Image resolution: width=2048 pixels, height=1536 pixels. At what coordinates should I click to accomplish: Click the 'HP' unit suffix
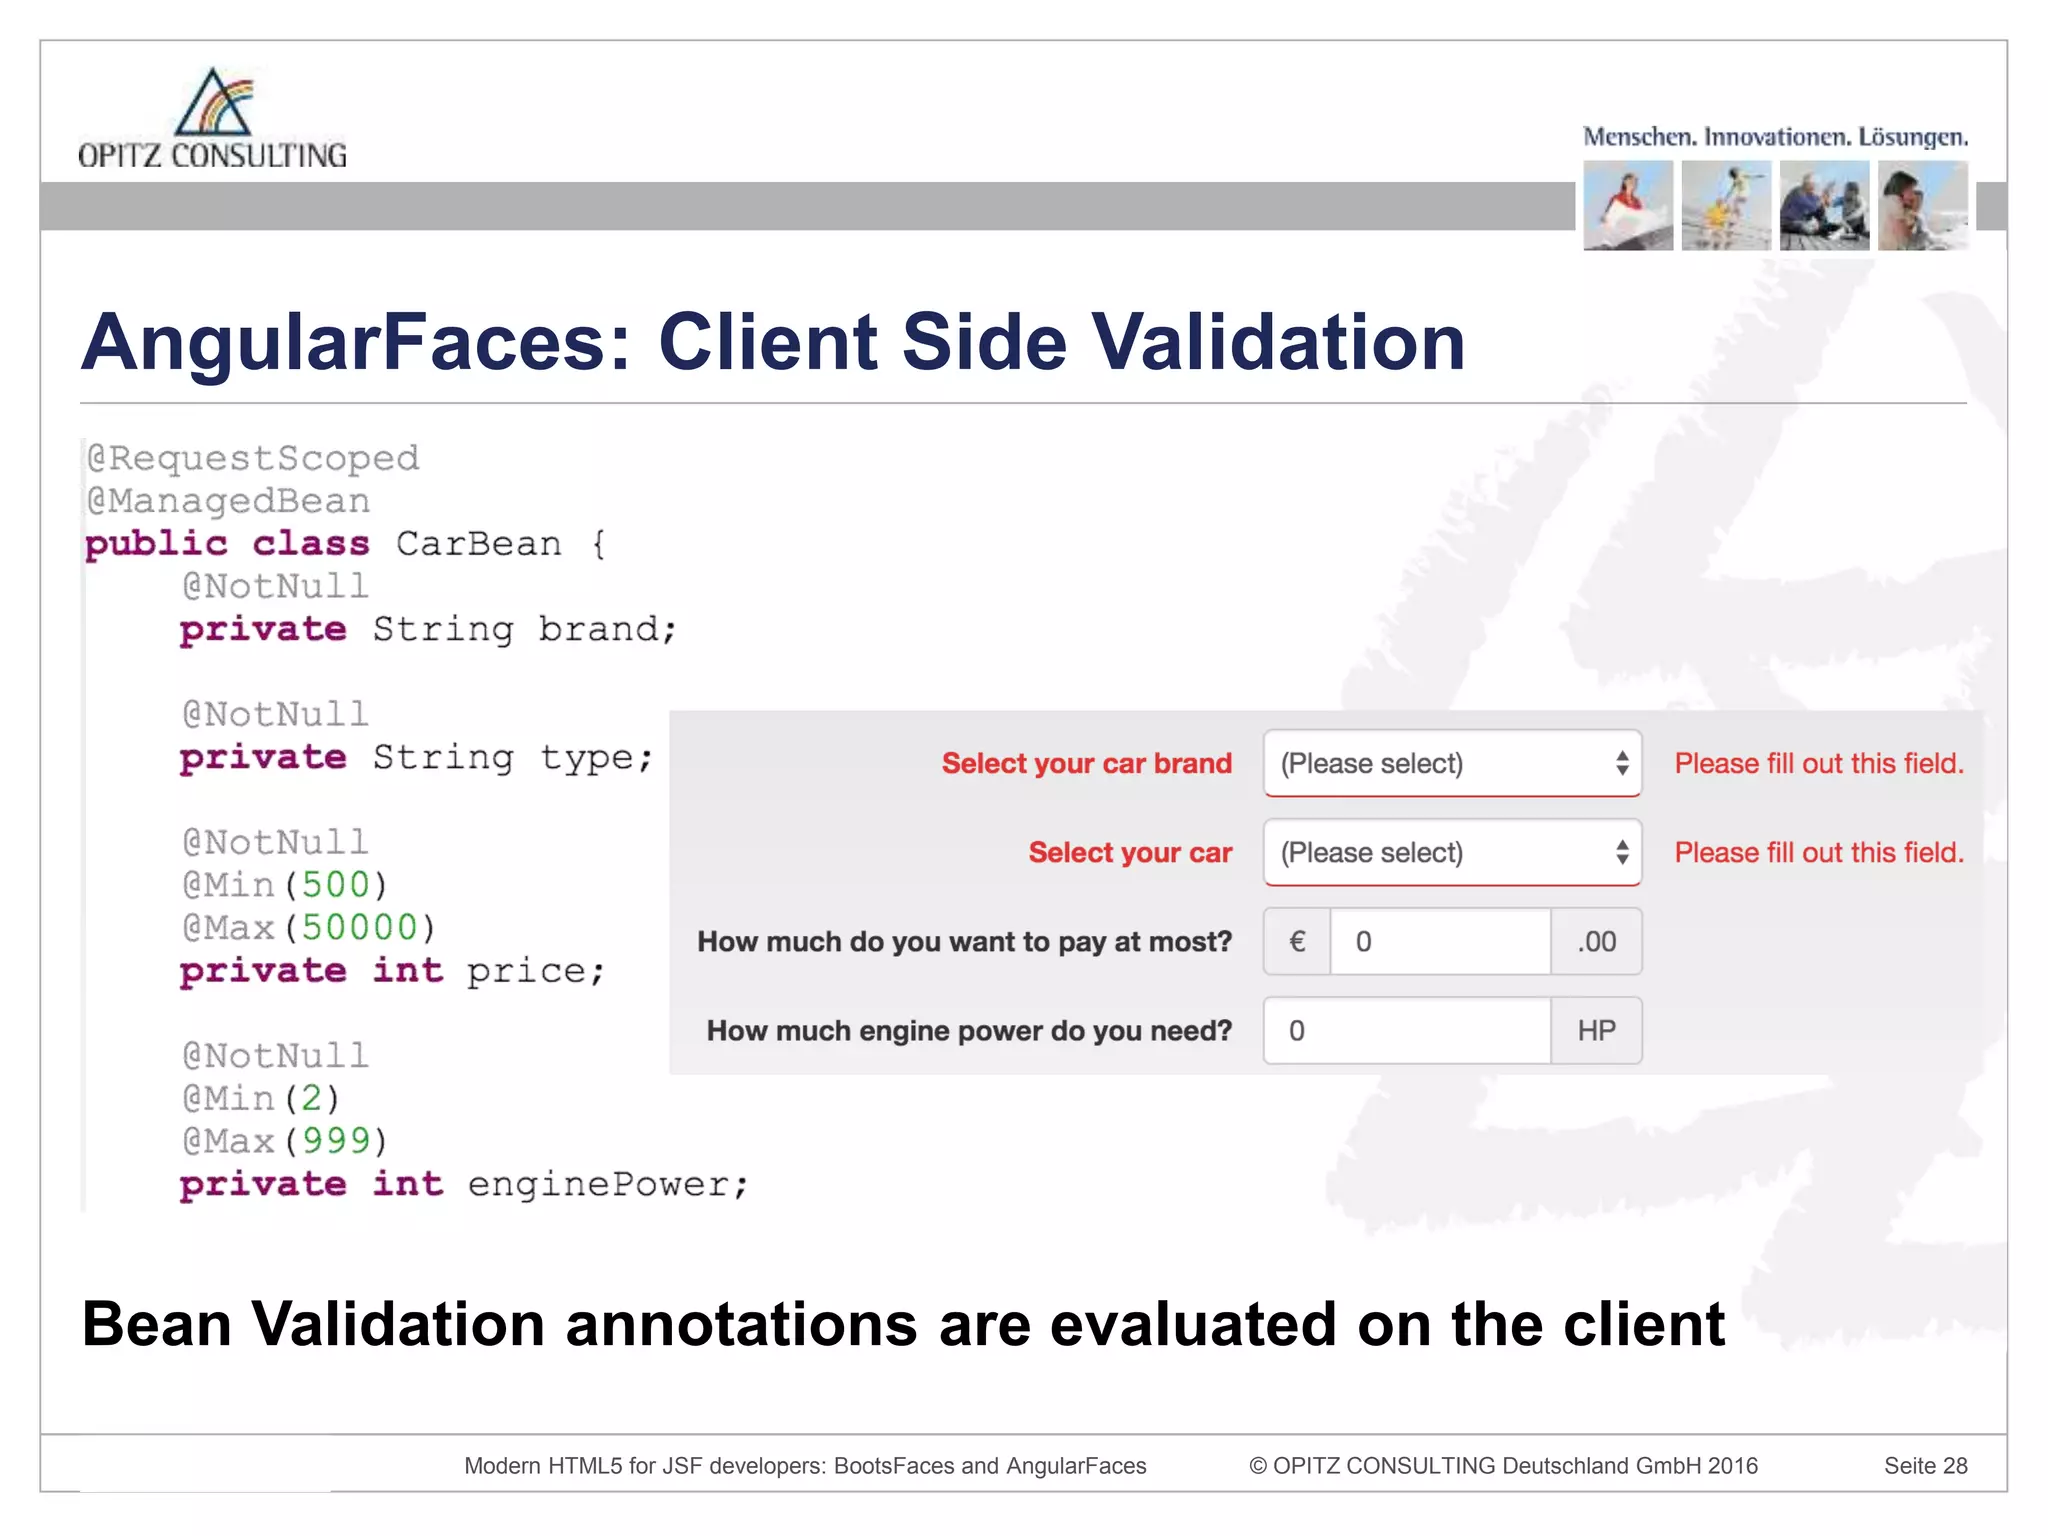point(1596,1030)
